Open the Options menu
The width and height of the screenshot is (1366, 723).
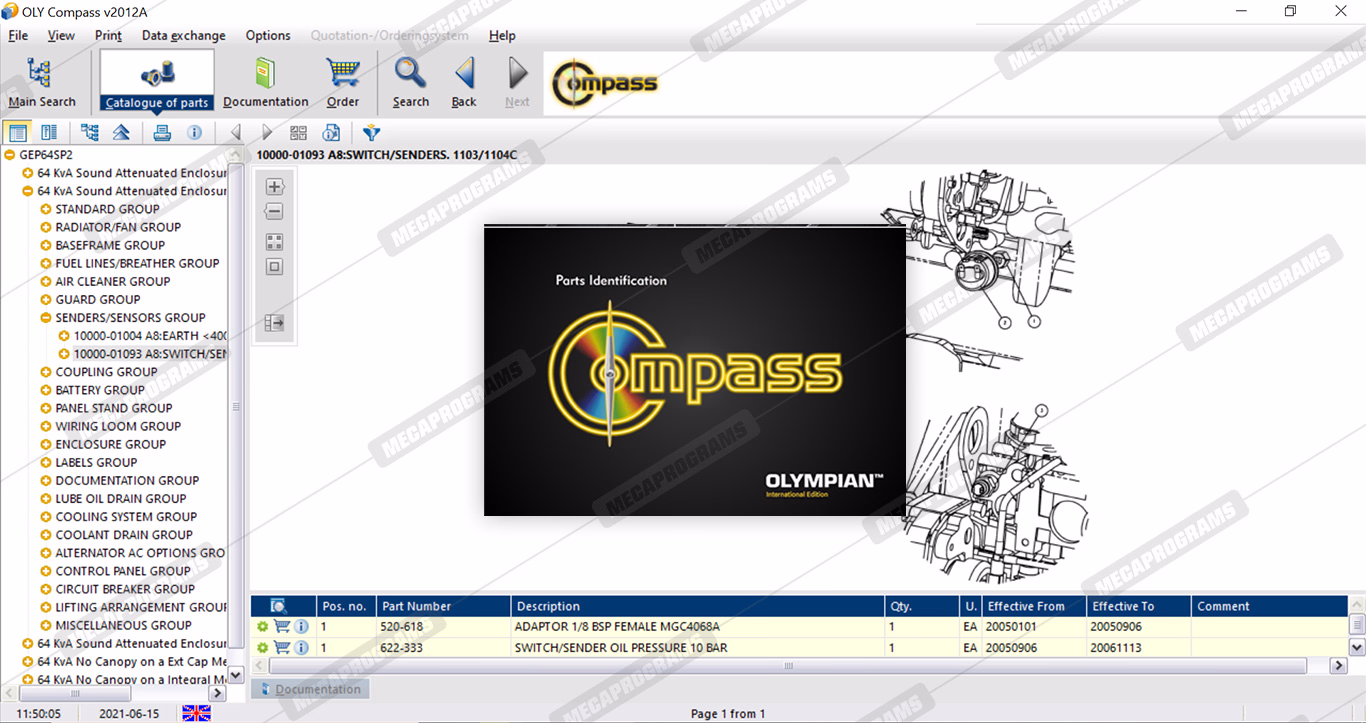tap(268, 36)
